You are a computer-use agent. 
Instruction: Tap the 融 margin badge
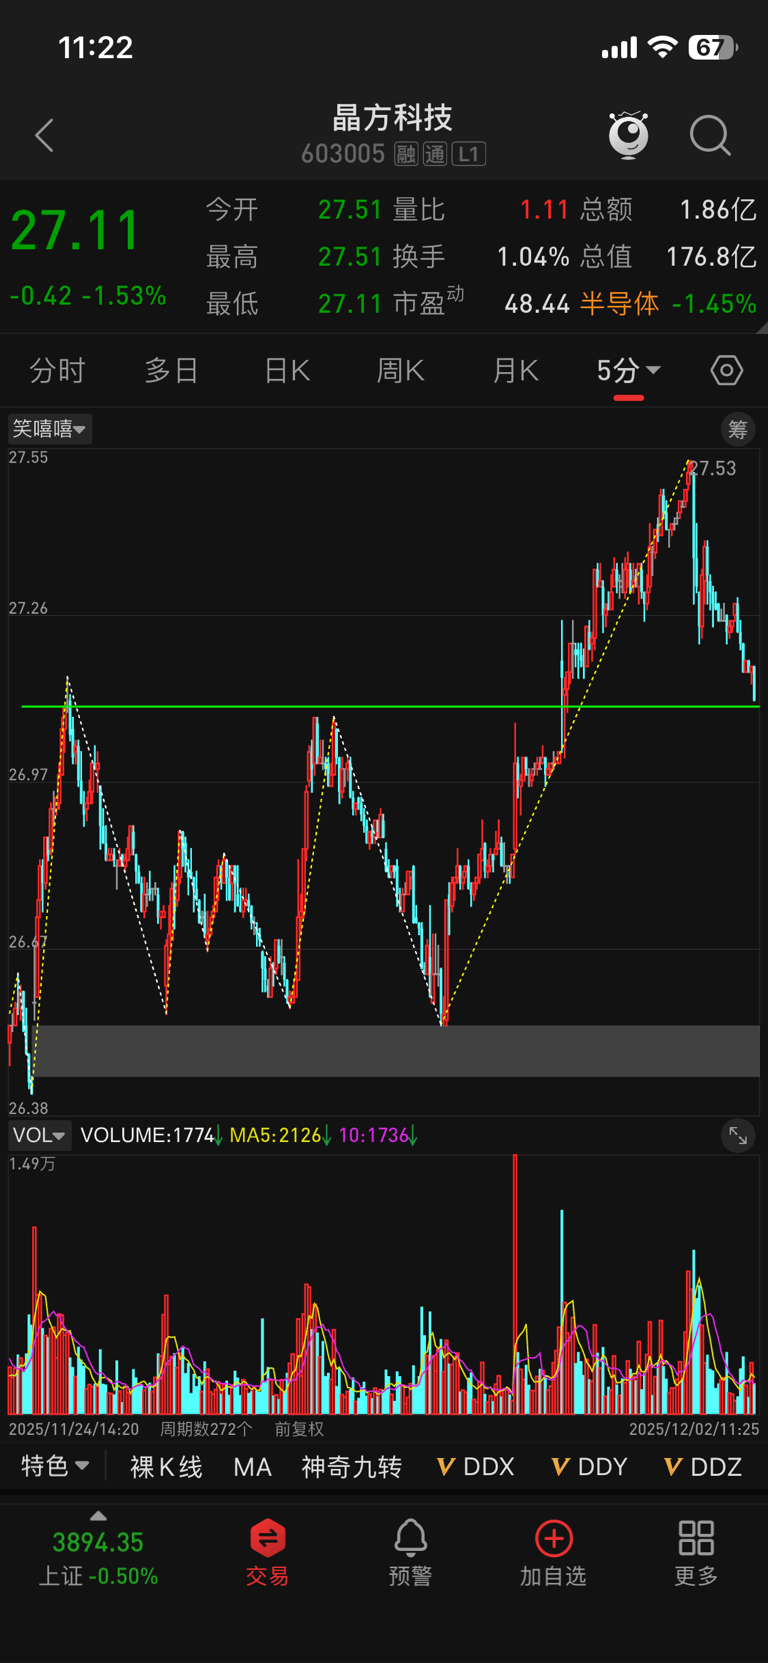click(405, 154)
